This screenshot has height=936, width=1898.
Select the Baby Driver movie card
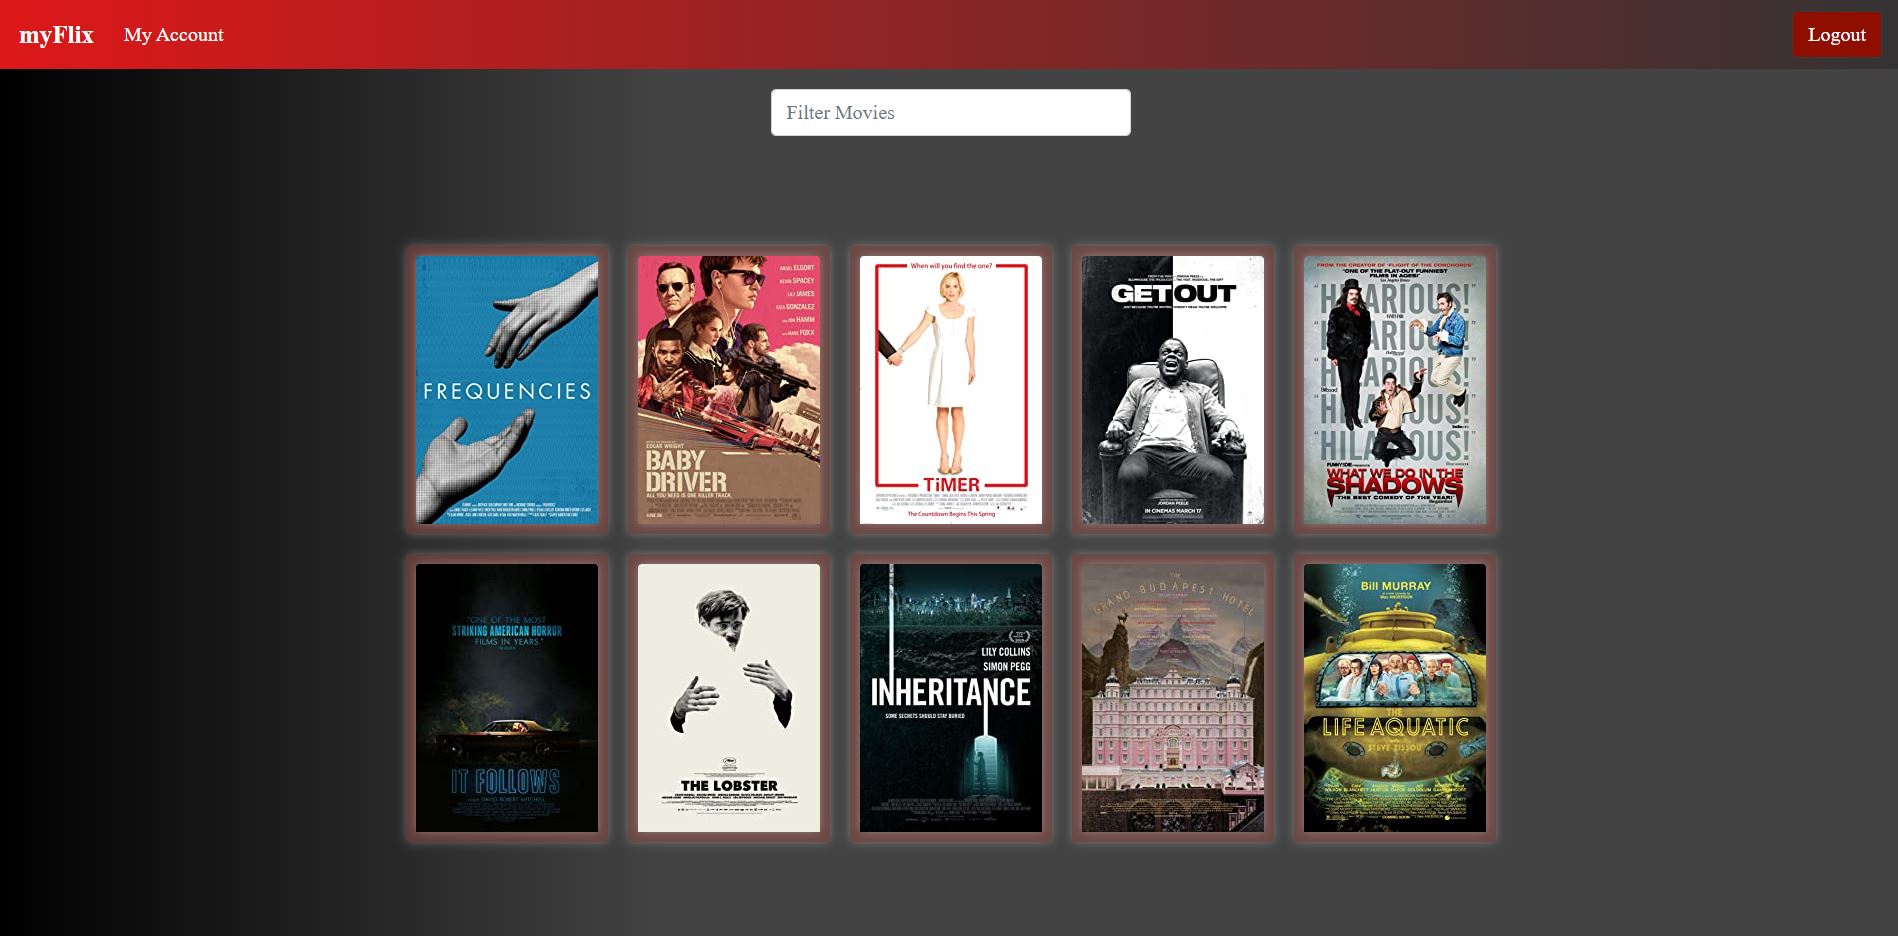click(728, 389)
